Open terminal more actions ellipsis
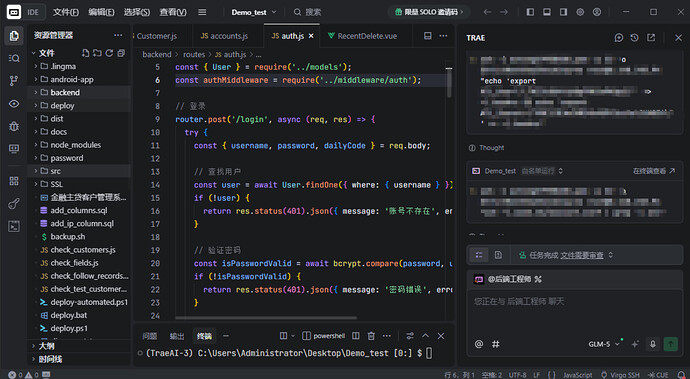The width and height of the screenshot is (690, 379). (386, 336)
